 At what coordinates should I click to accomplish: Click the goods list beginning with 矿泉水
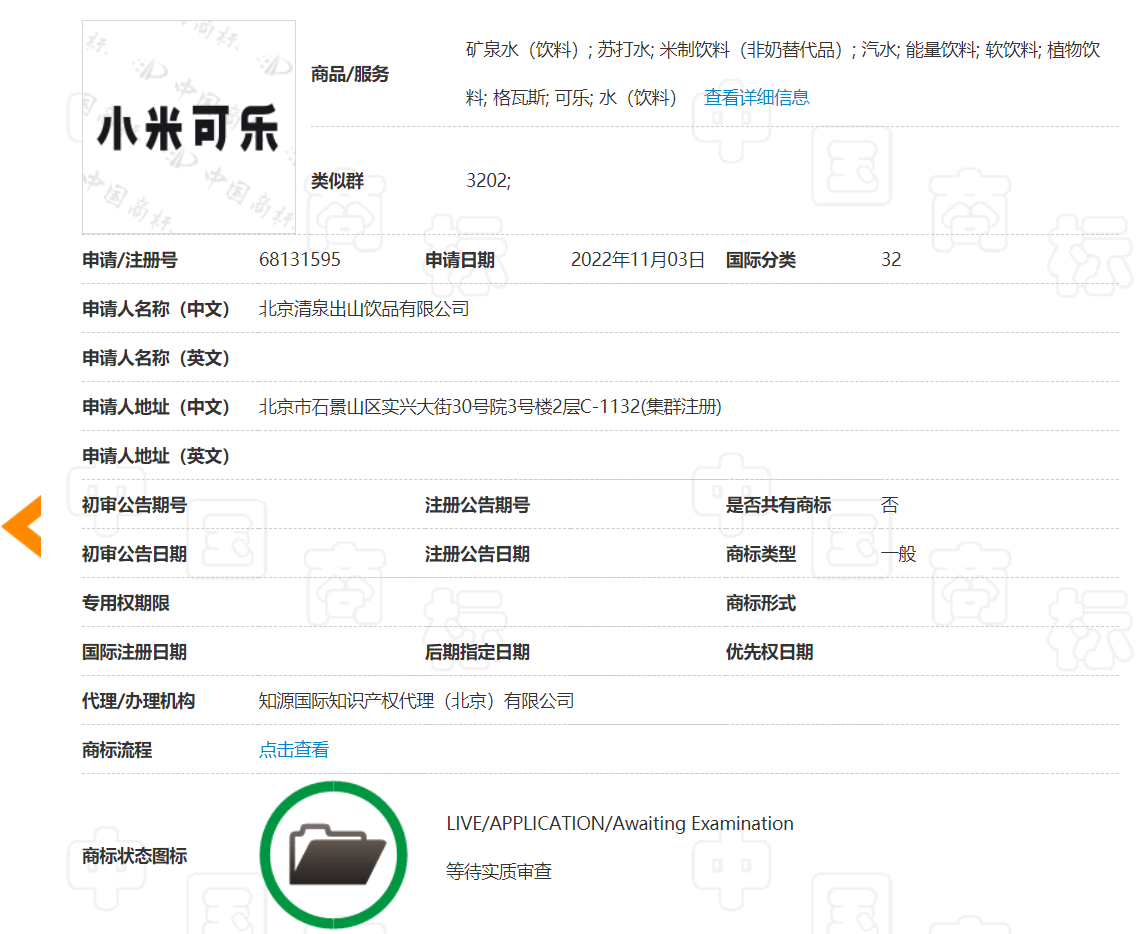point(782,50)
